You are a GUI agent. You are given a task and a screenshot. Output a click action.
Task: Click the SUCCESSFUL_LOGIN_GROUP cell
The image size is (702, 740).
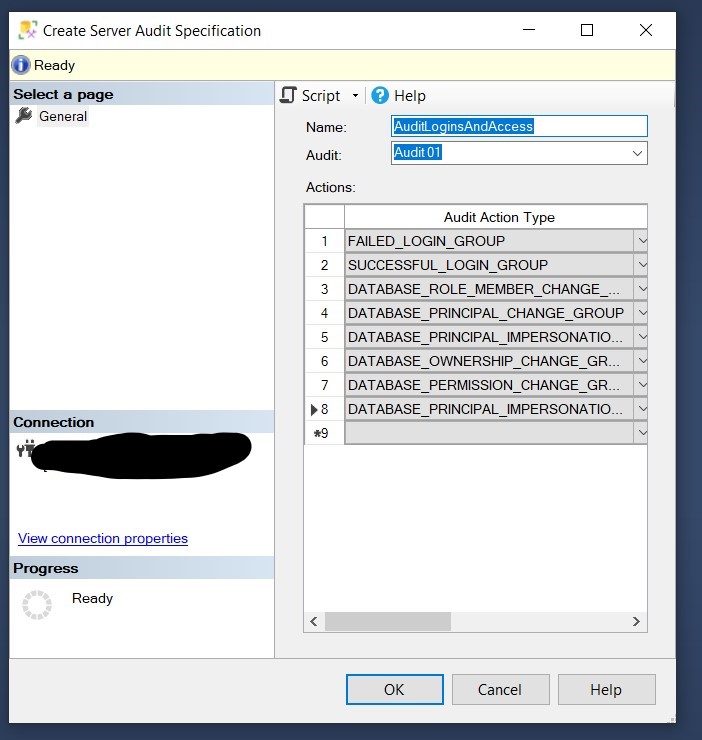pos(489,265)
